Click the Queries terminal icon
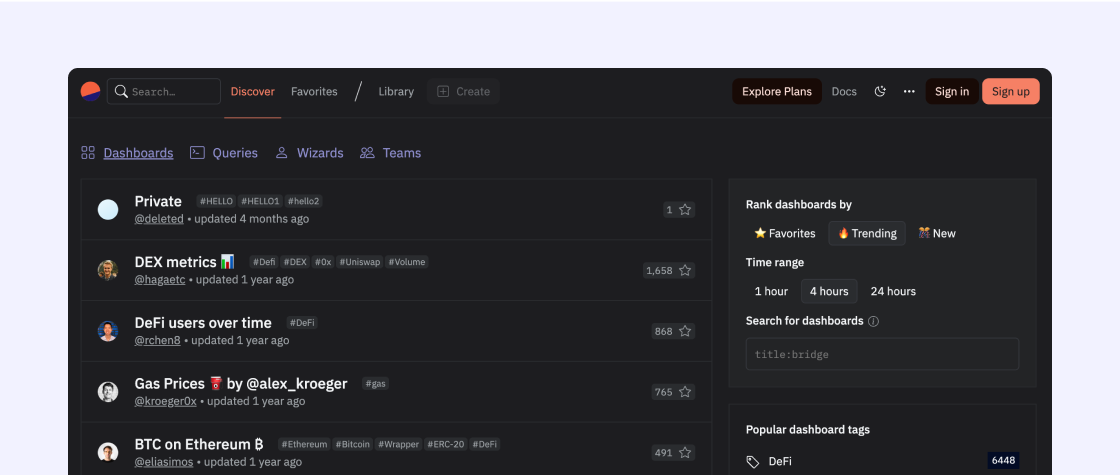This screenshot has width=1120, height=475. tap(197, 153)
